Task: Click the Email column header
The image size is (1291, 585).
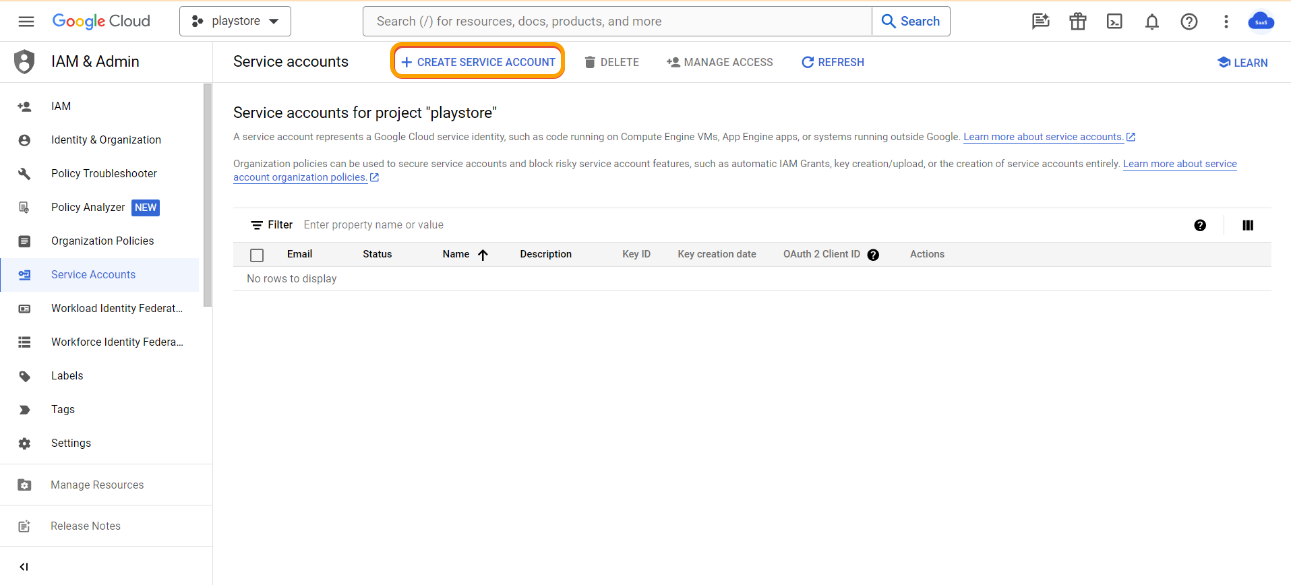Action: click(300, 254)
